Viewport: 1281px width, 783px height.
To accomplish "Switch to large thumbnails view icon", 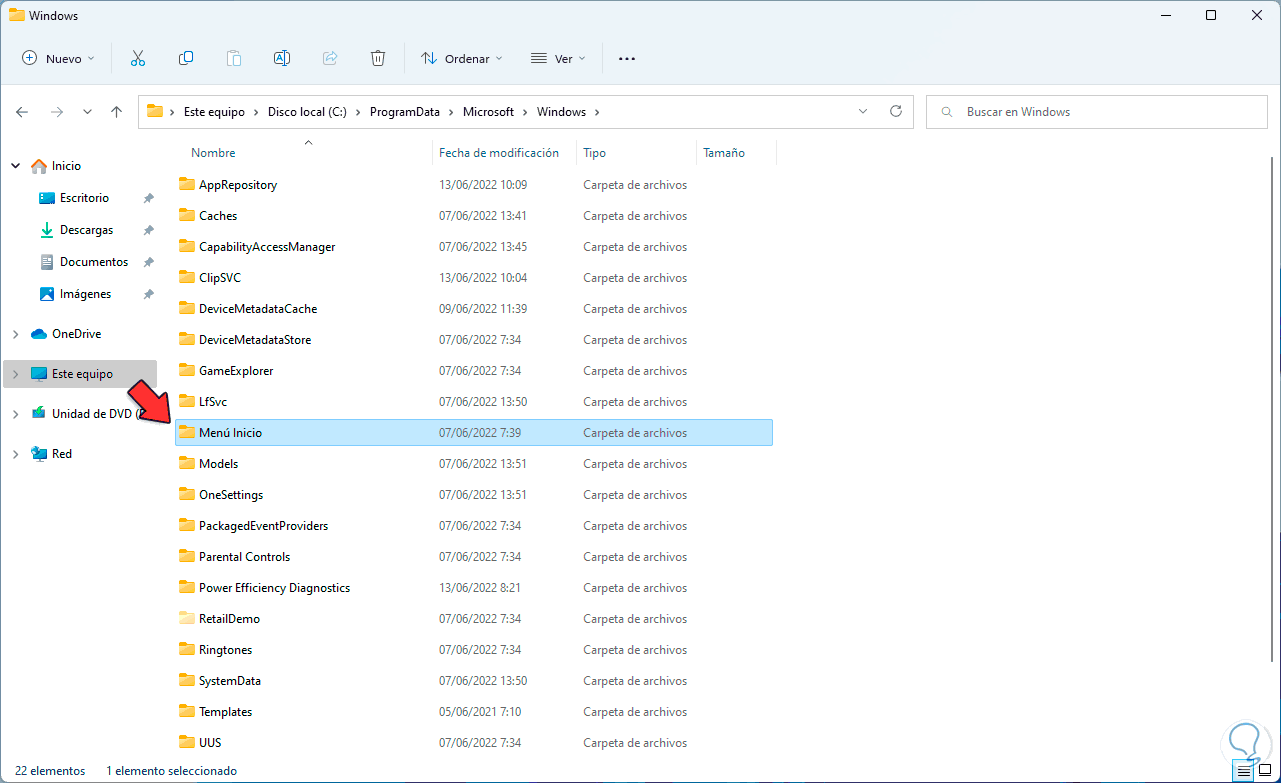I will (1265, 771).
